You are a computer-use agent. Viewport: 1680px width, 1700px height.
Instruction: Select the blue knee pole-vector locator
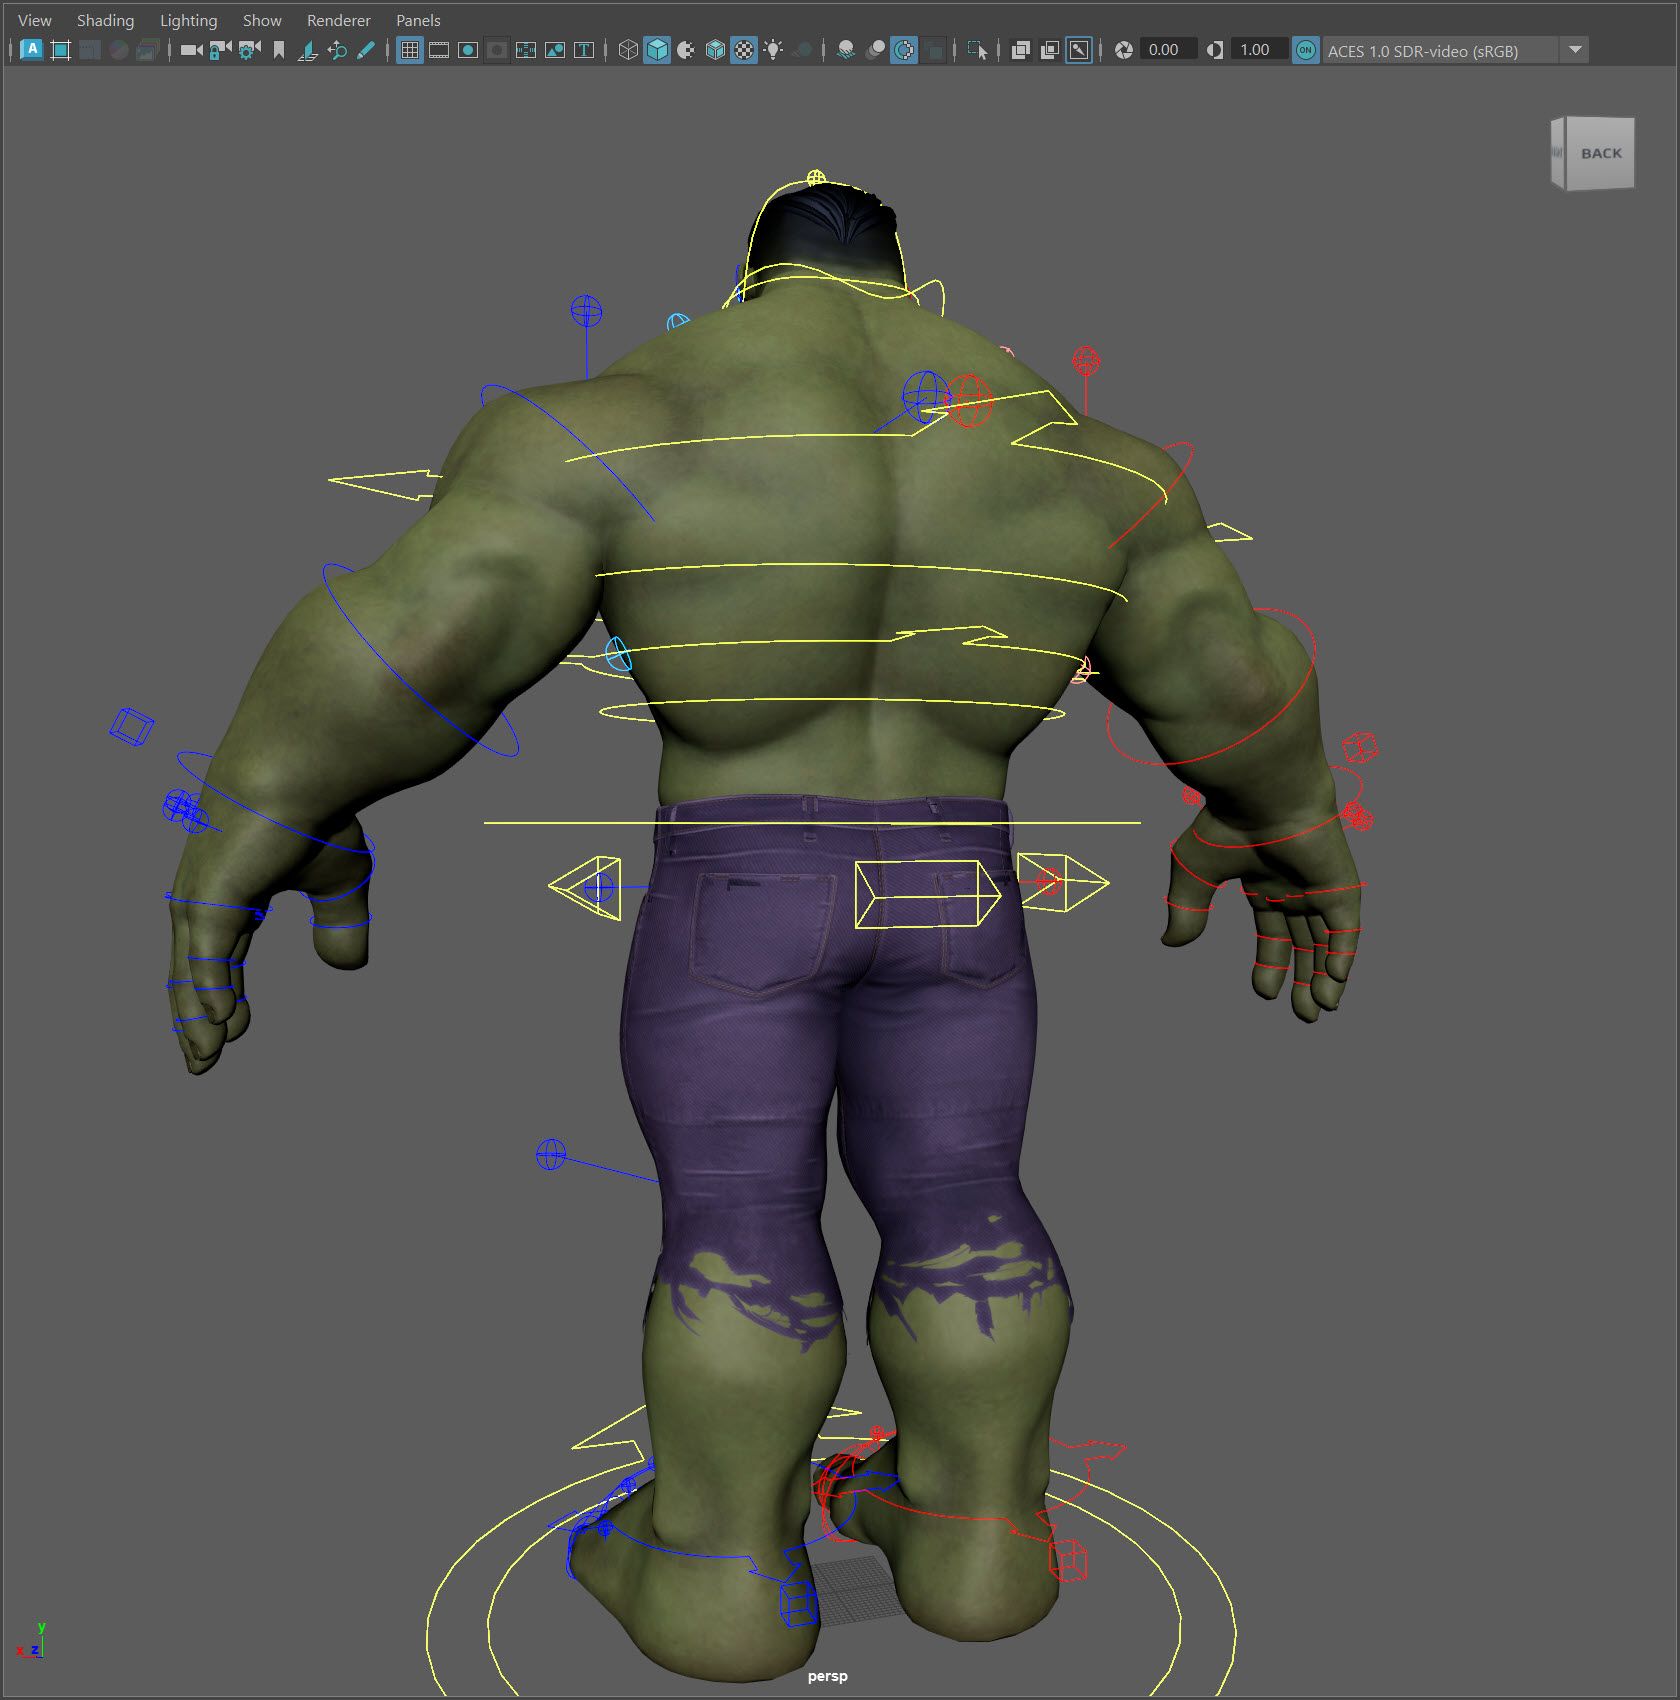pos(551,1155)
